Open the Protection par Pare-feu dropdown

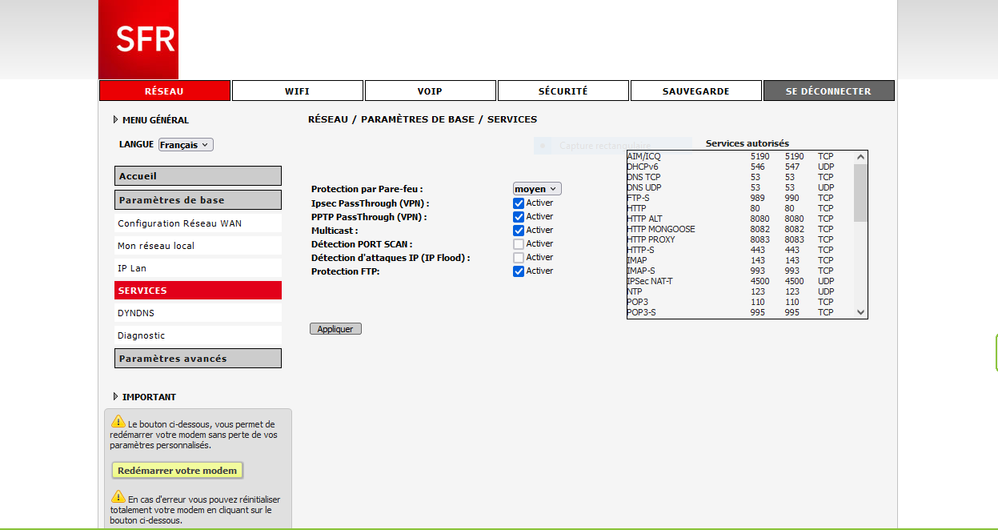point(536,189)
